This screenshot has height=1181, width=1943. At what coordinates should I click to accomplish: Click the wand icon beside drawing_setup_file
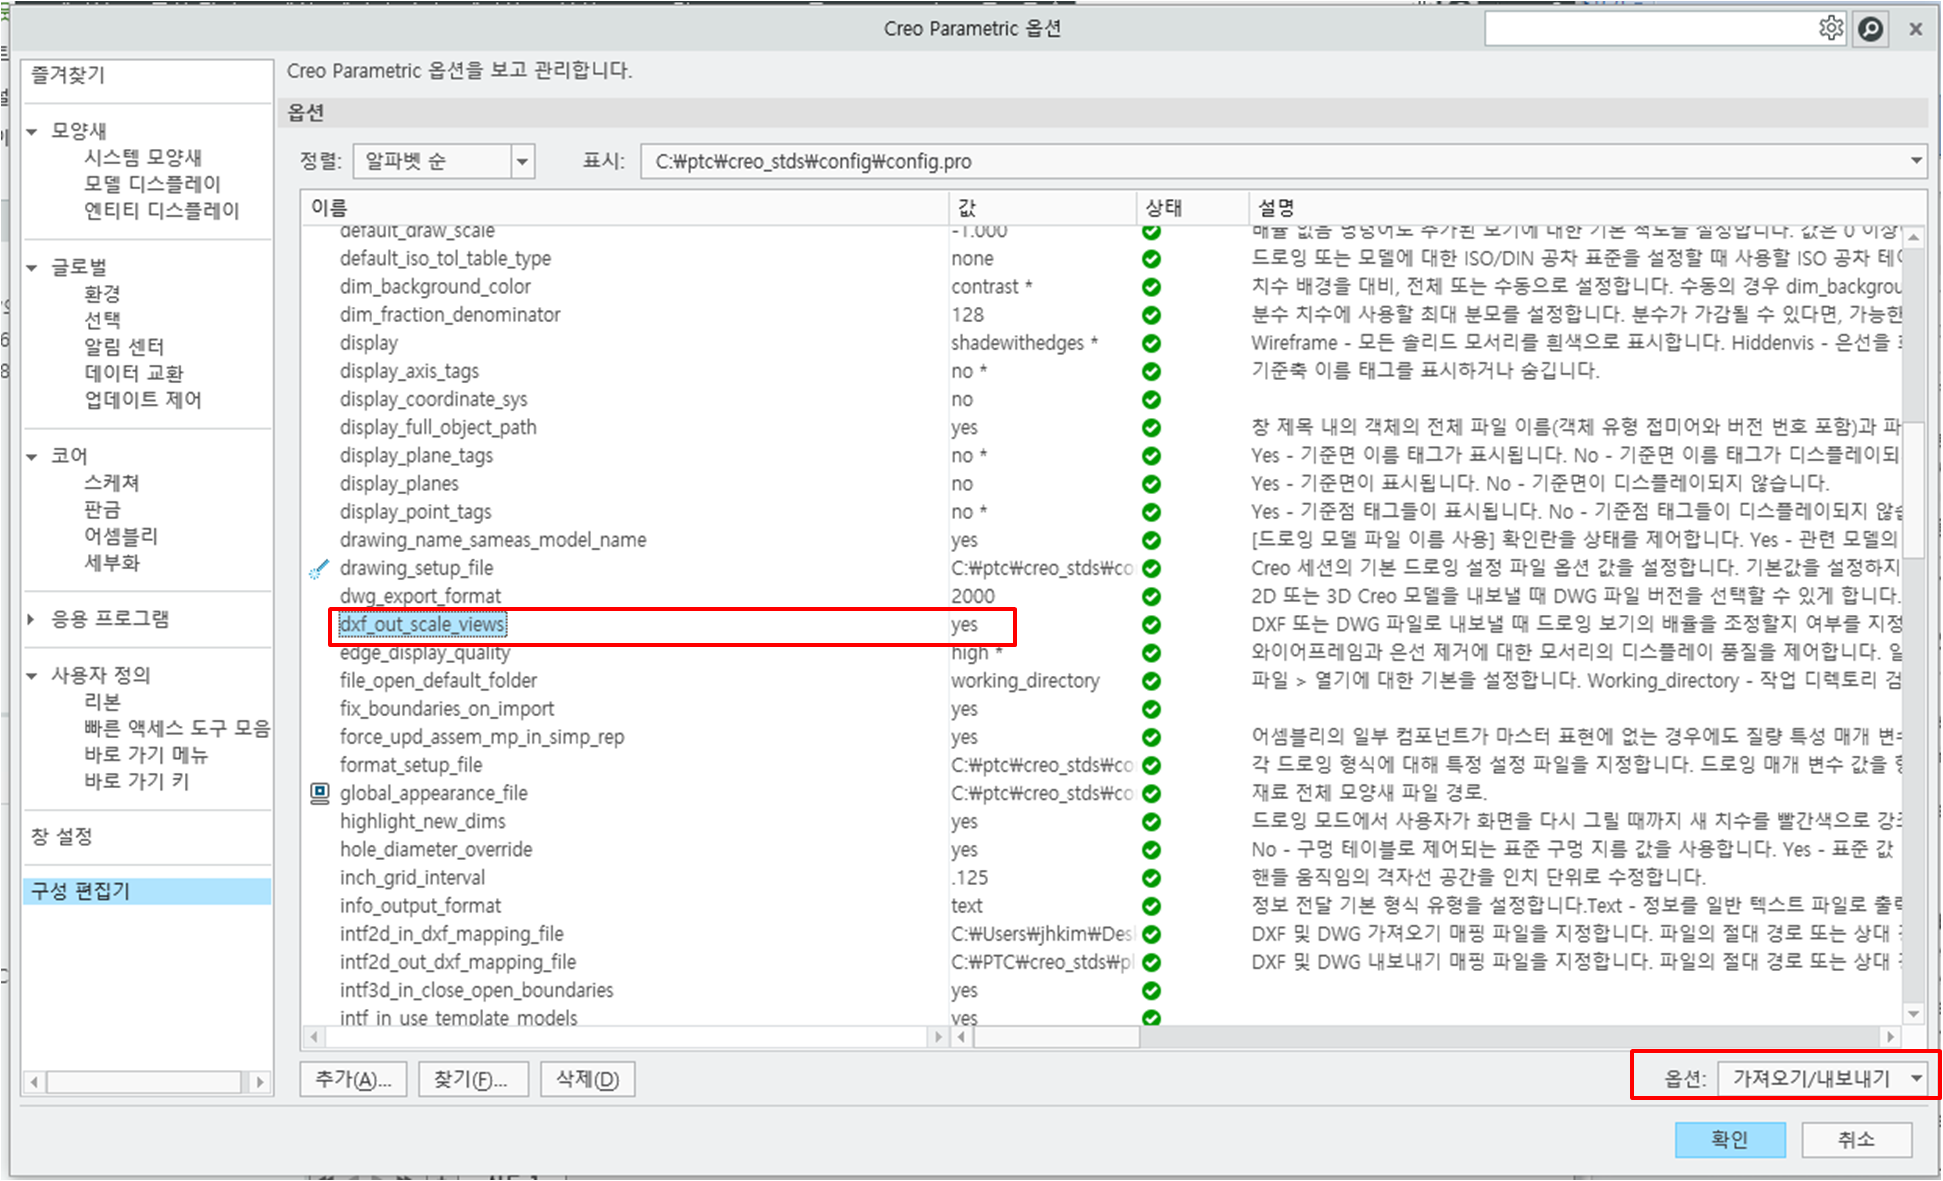pos(319,569)
